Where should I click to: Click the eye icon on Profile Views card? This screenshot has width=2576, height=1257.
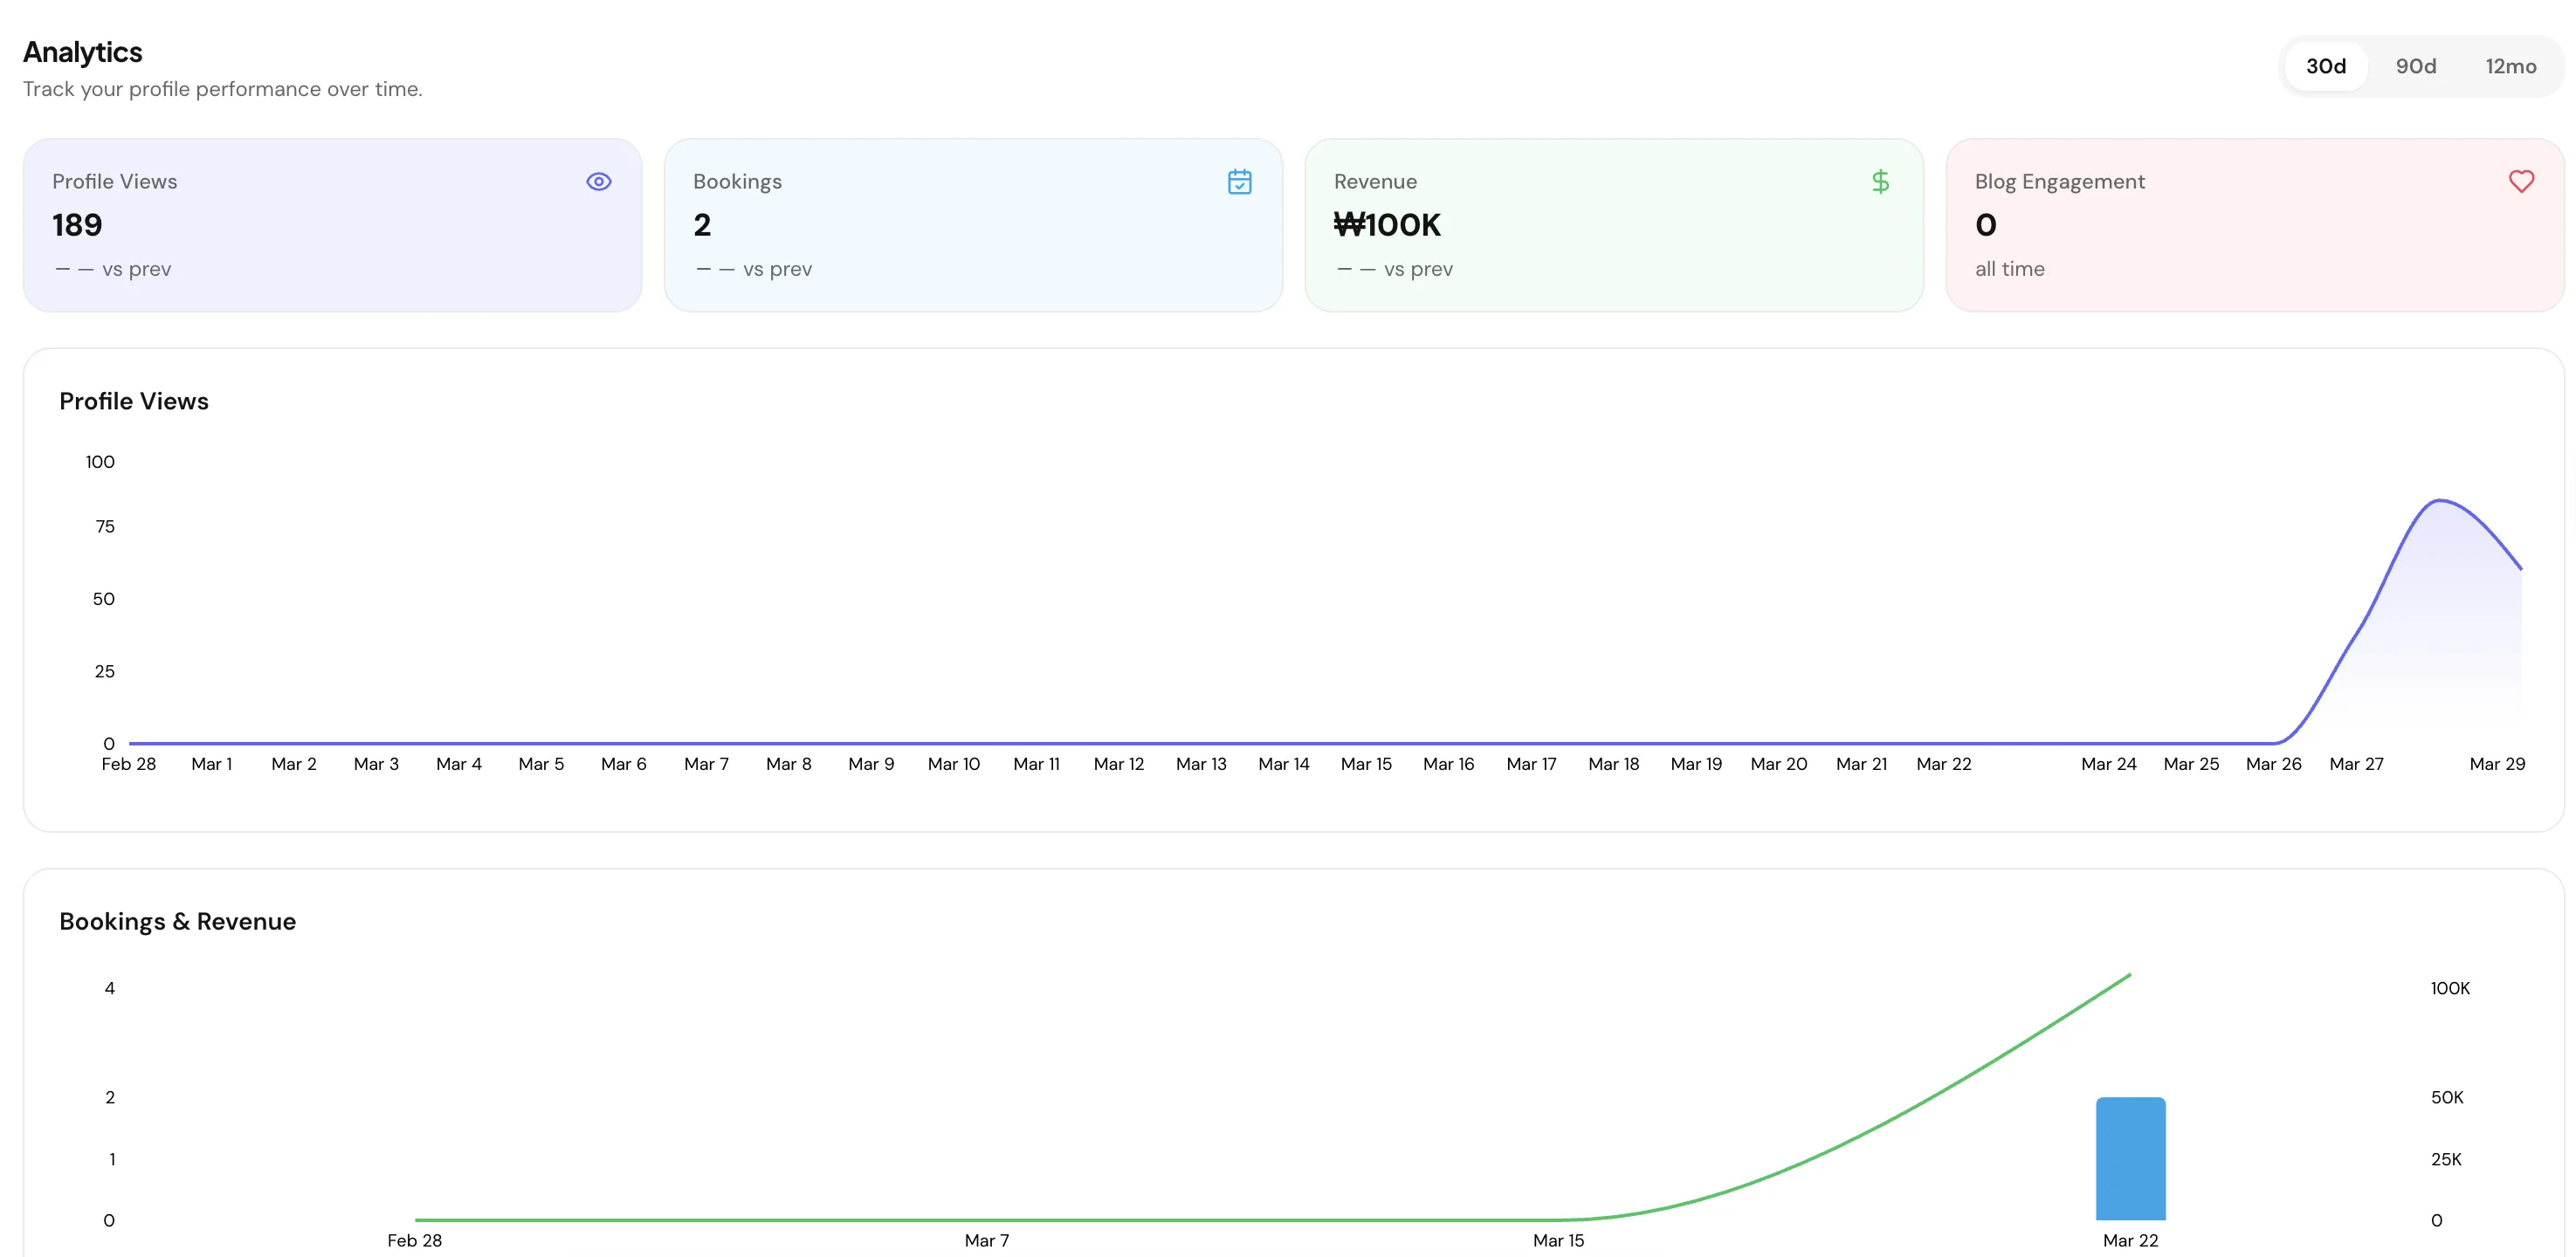pos(598,181)
